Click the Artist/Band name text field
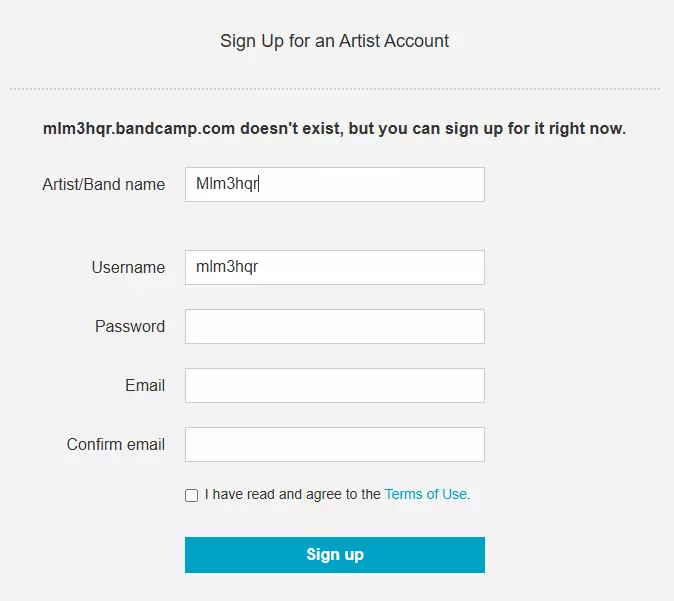This screenshot has width=674, height=601. [x=334, y=184]
